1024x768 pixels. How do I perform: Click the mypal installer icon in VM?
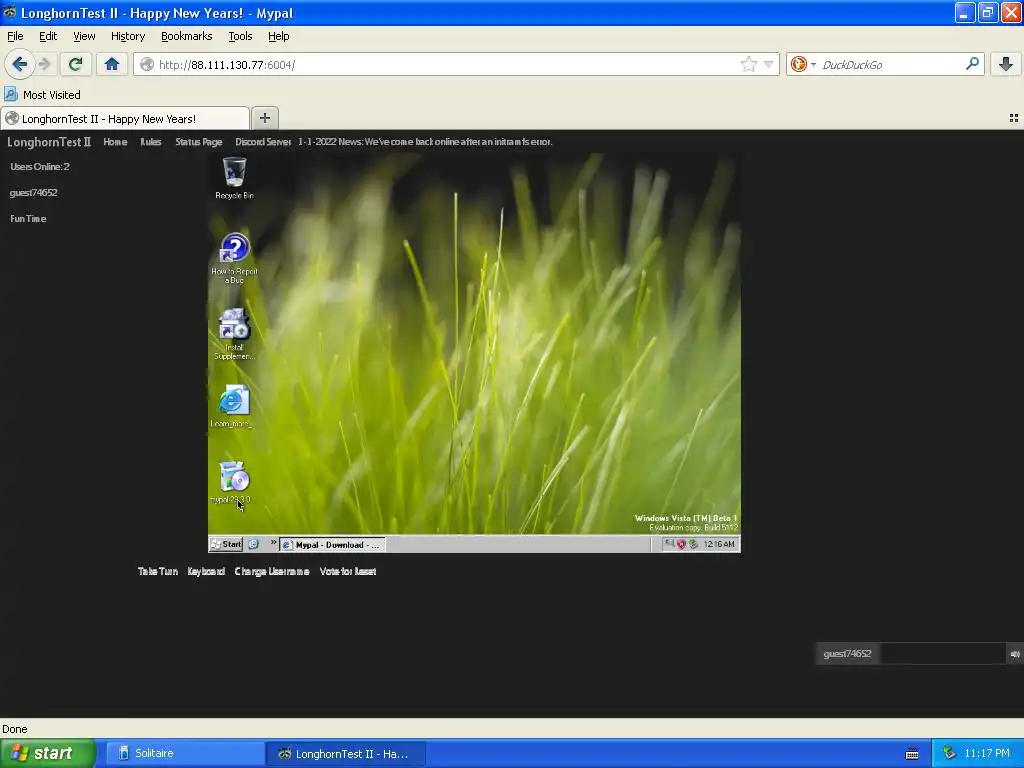pos(232,482)
